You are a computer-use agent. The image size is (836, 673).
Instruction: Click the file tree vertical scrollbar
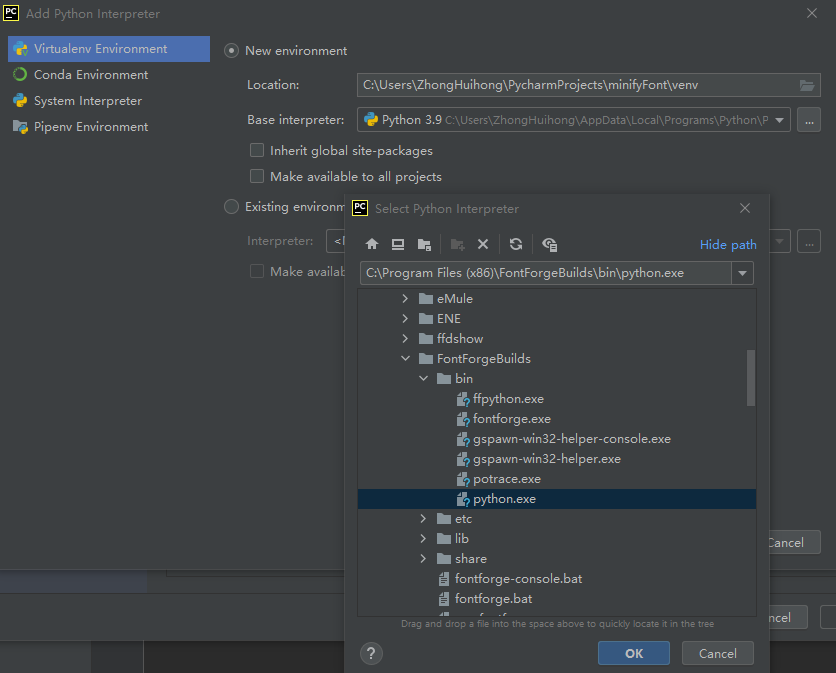[751, 378]
